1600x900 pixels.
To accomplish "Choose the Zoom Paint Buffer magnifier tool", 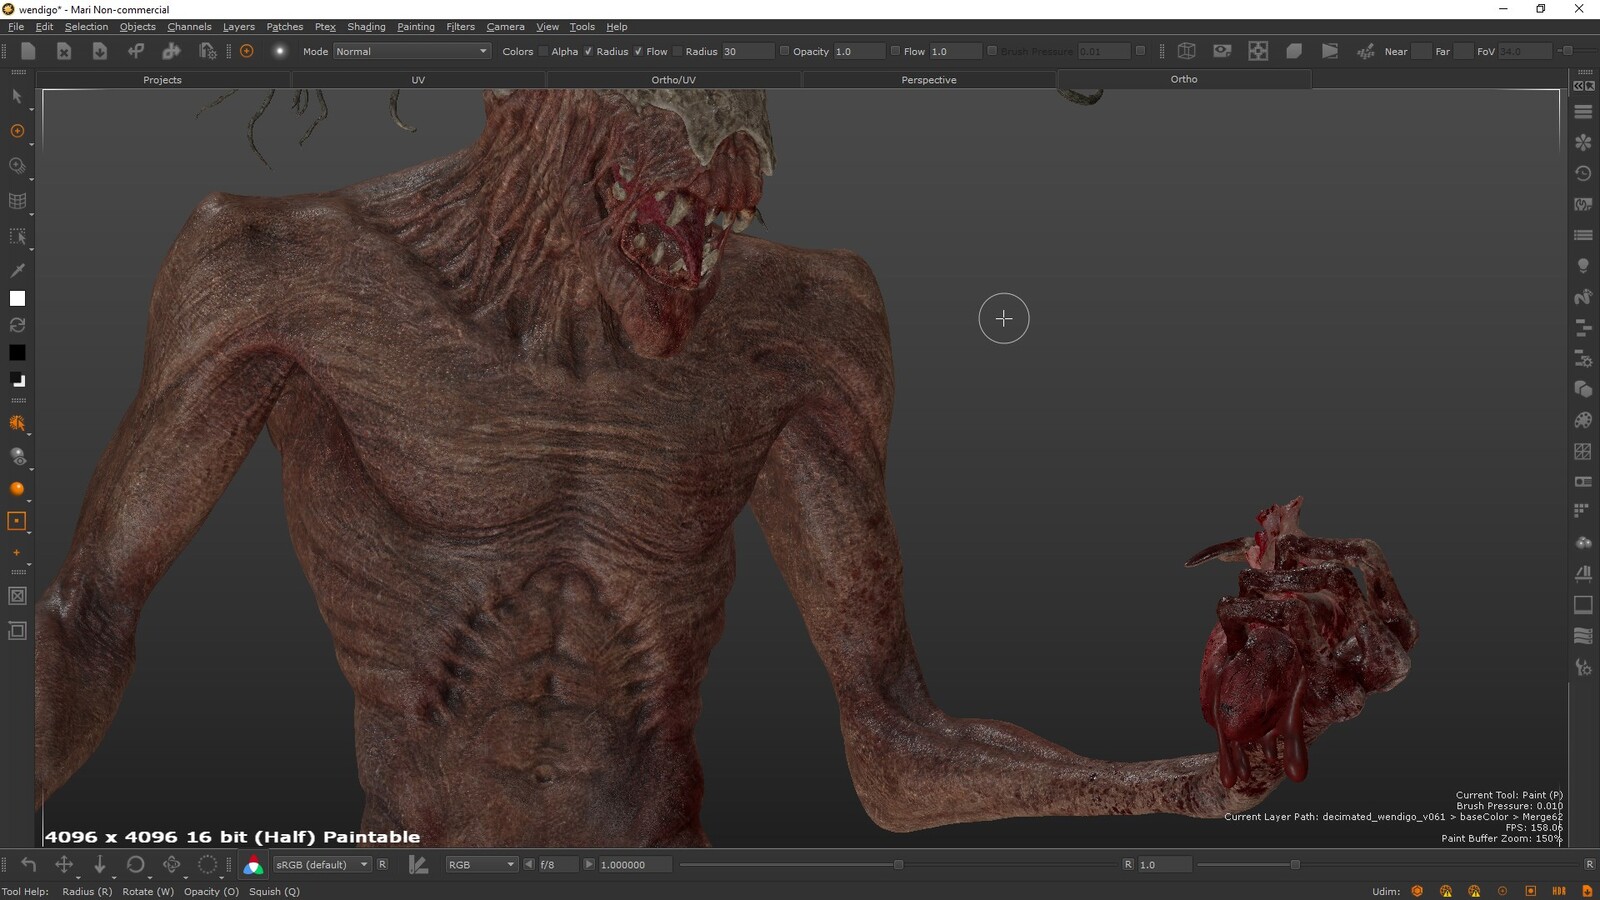I will [x=17, y=166].
